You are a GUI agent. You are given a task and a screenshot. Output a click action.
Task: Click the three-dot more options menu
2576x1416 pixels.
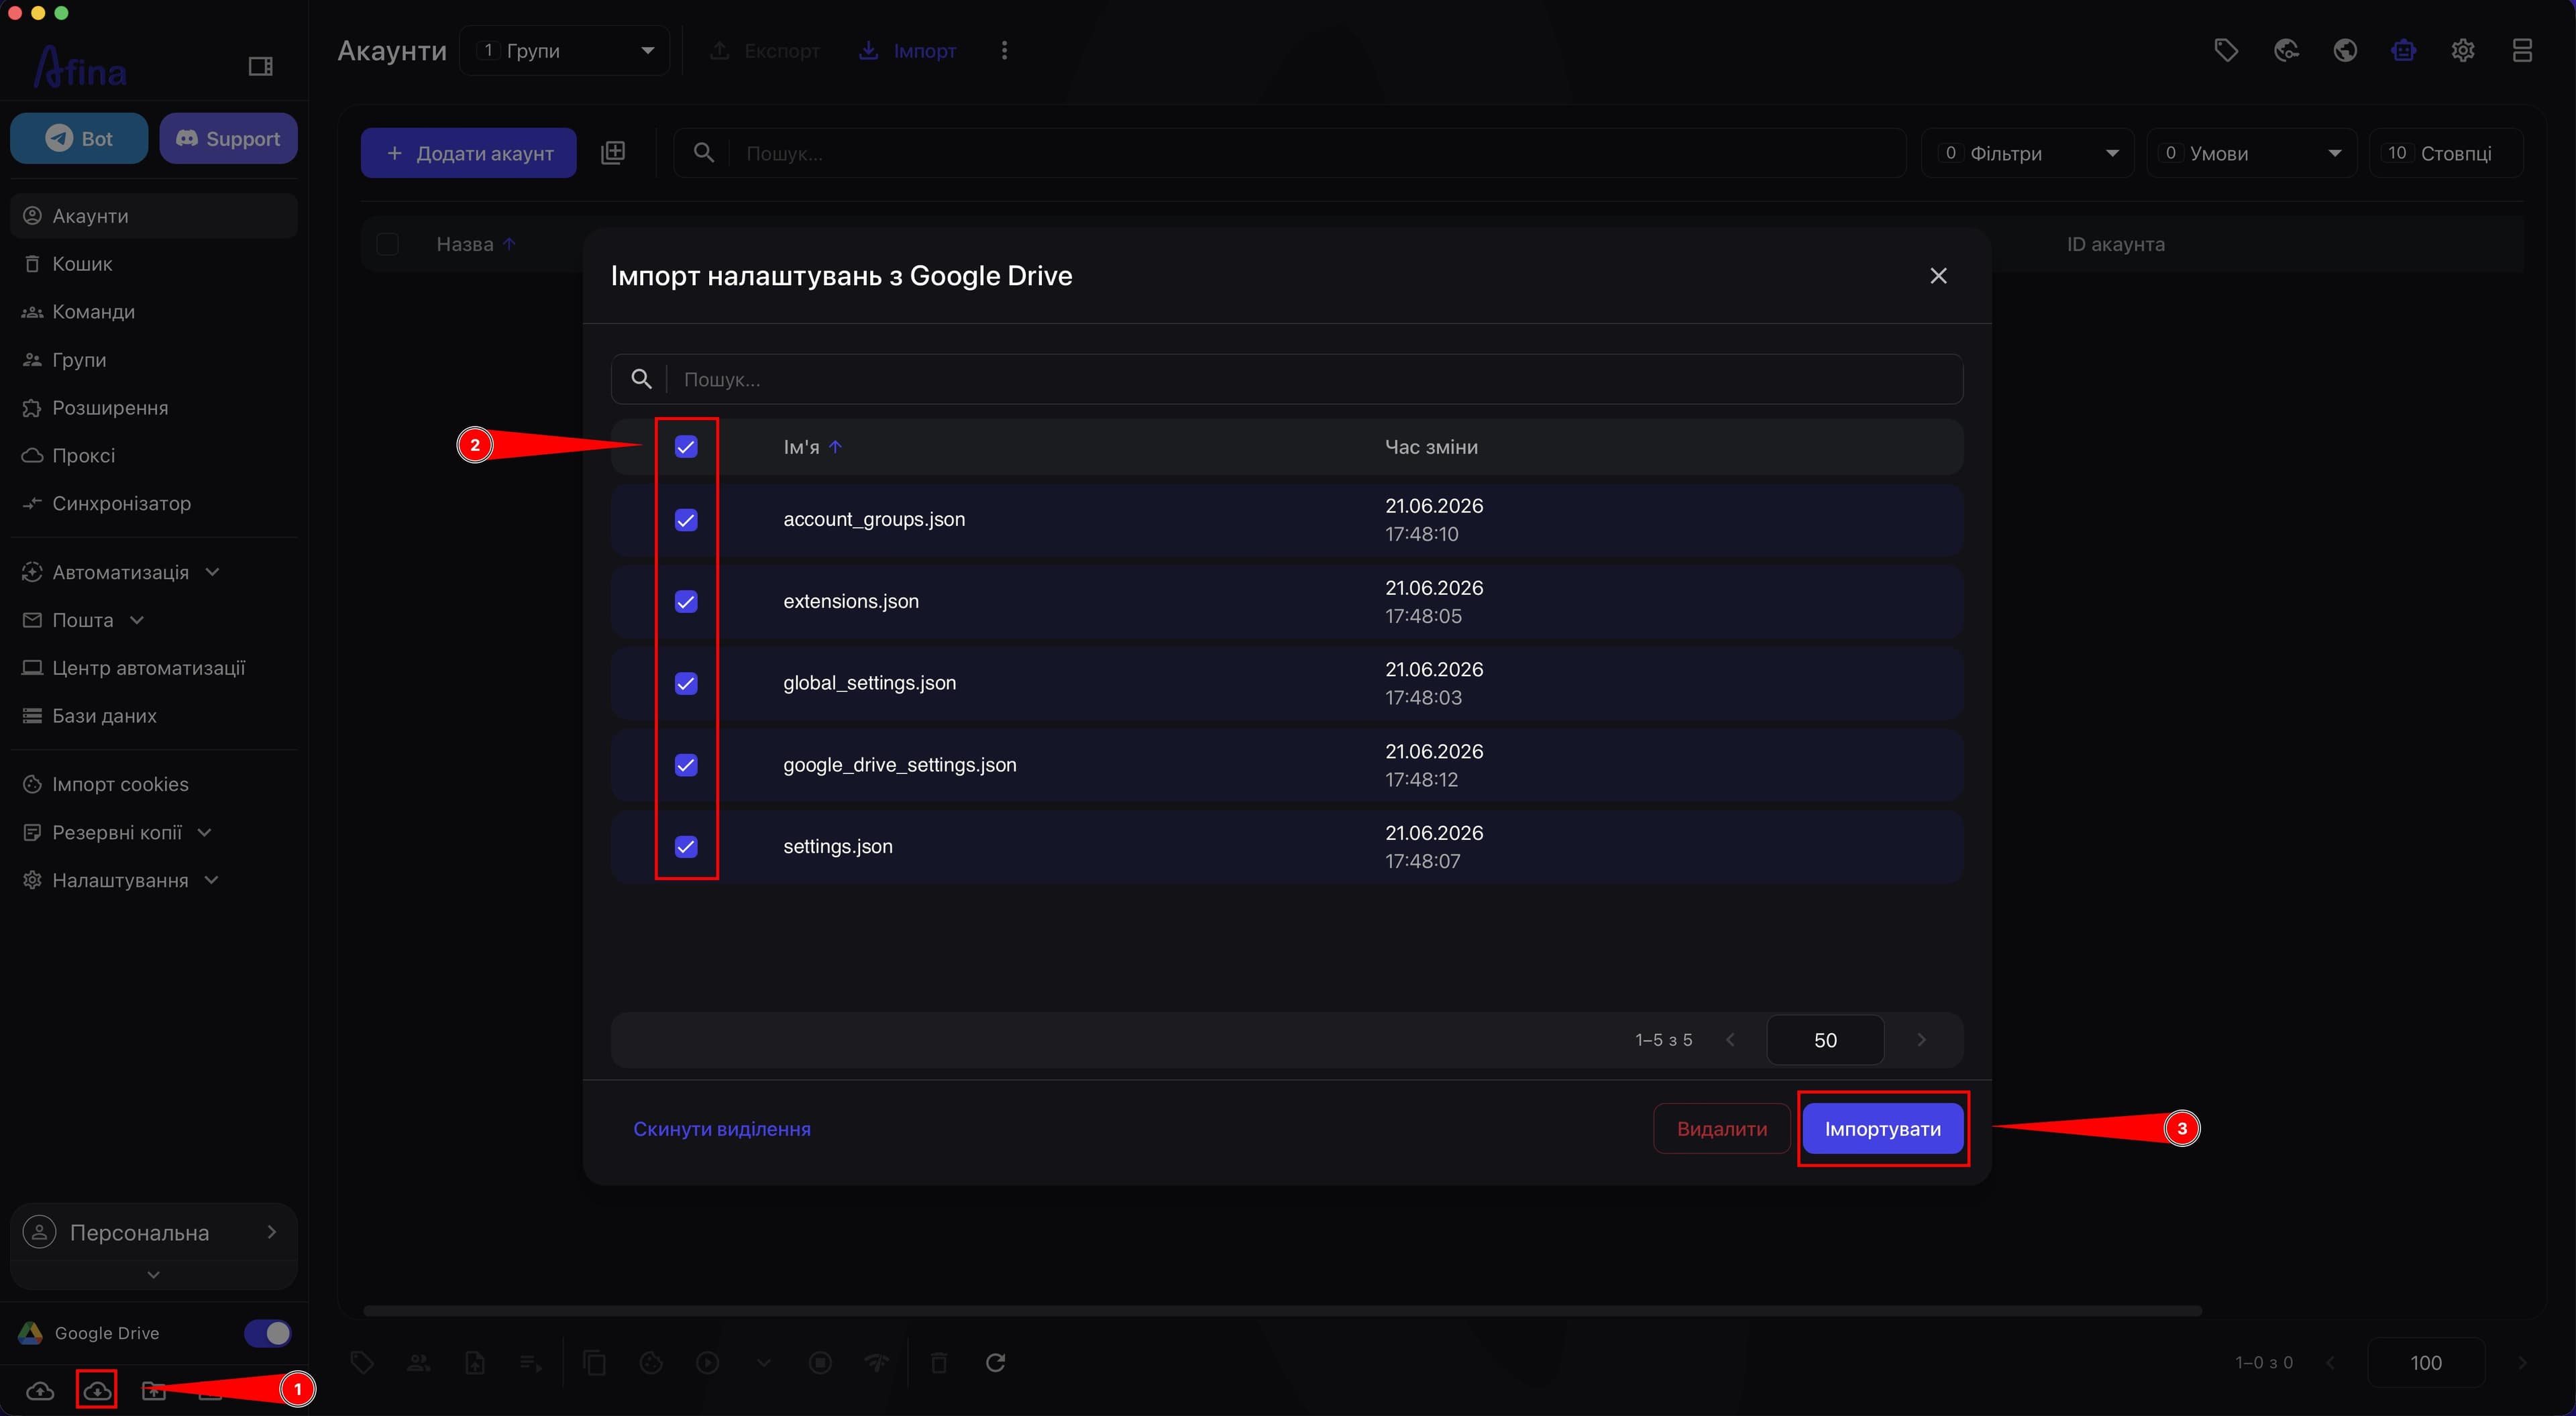click(1004, 50)
